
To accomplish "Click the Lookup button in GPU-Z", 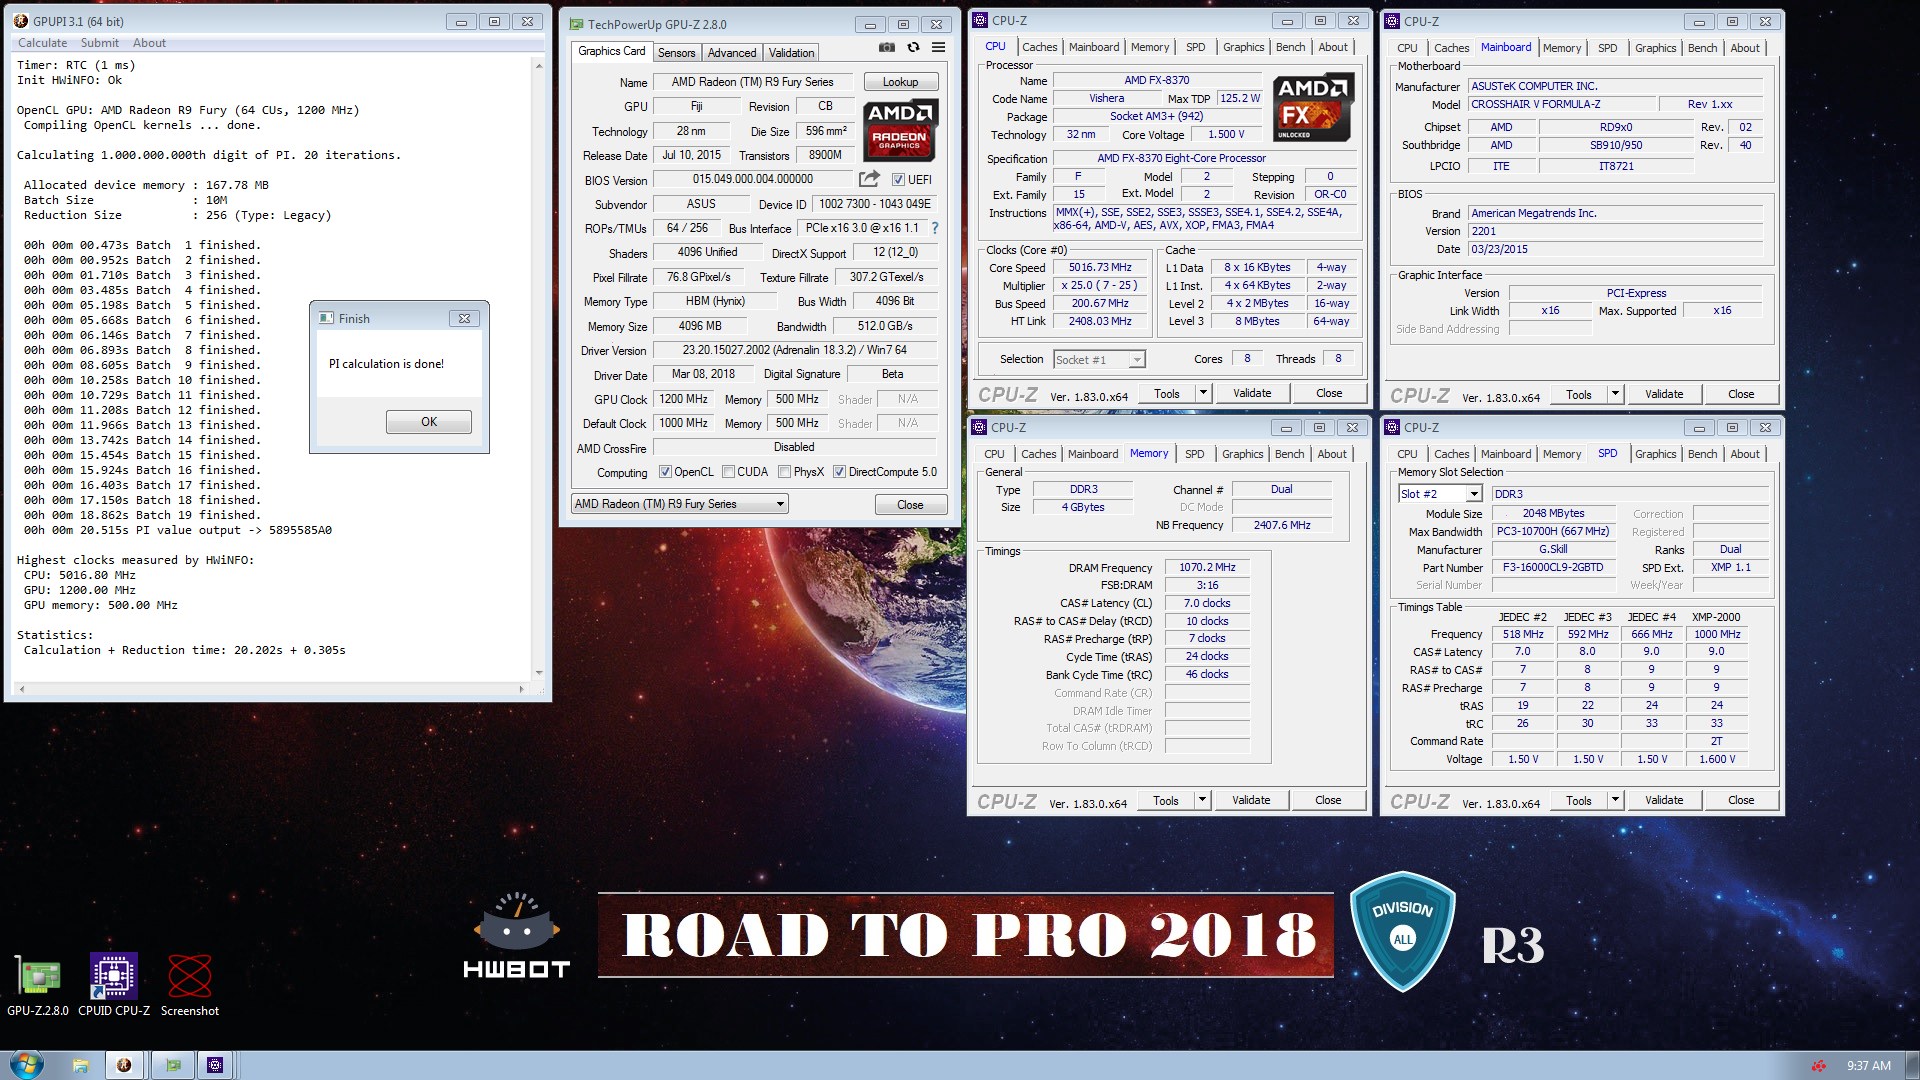I will 900,82.
